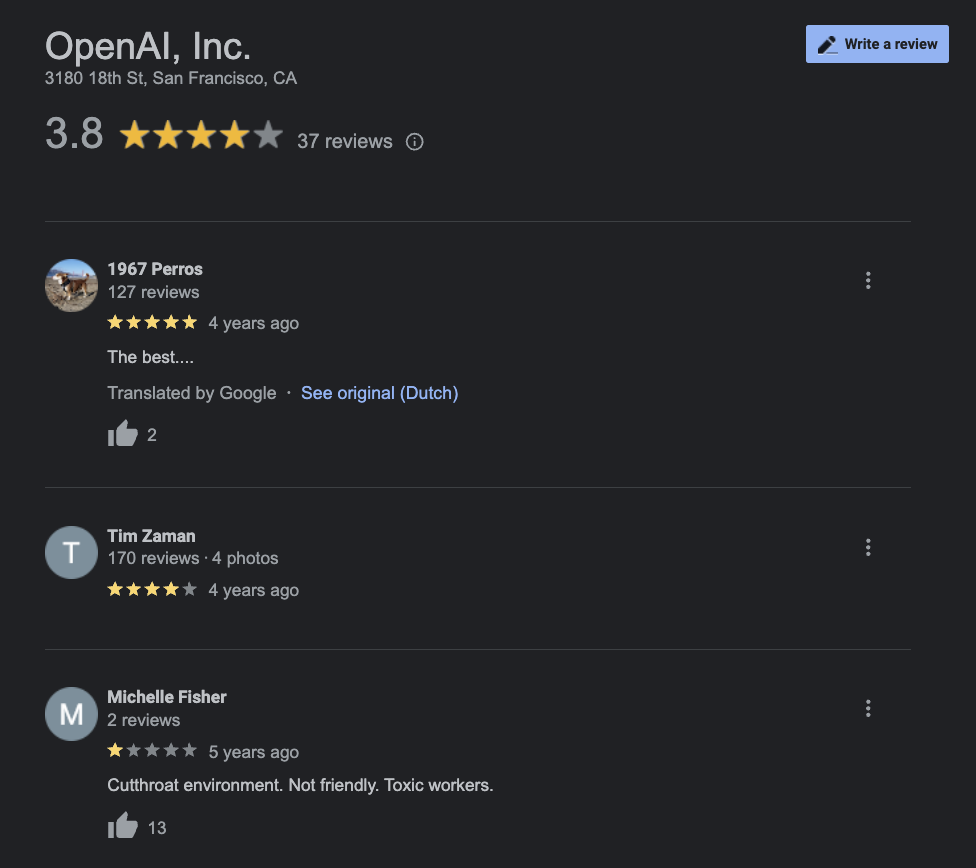The height and width of the screenshot is (868, 976).
Task: Click the one-star icon on Michelle Fisher's review
Action: click(115, 751)
